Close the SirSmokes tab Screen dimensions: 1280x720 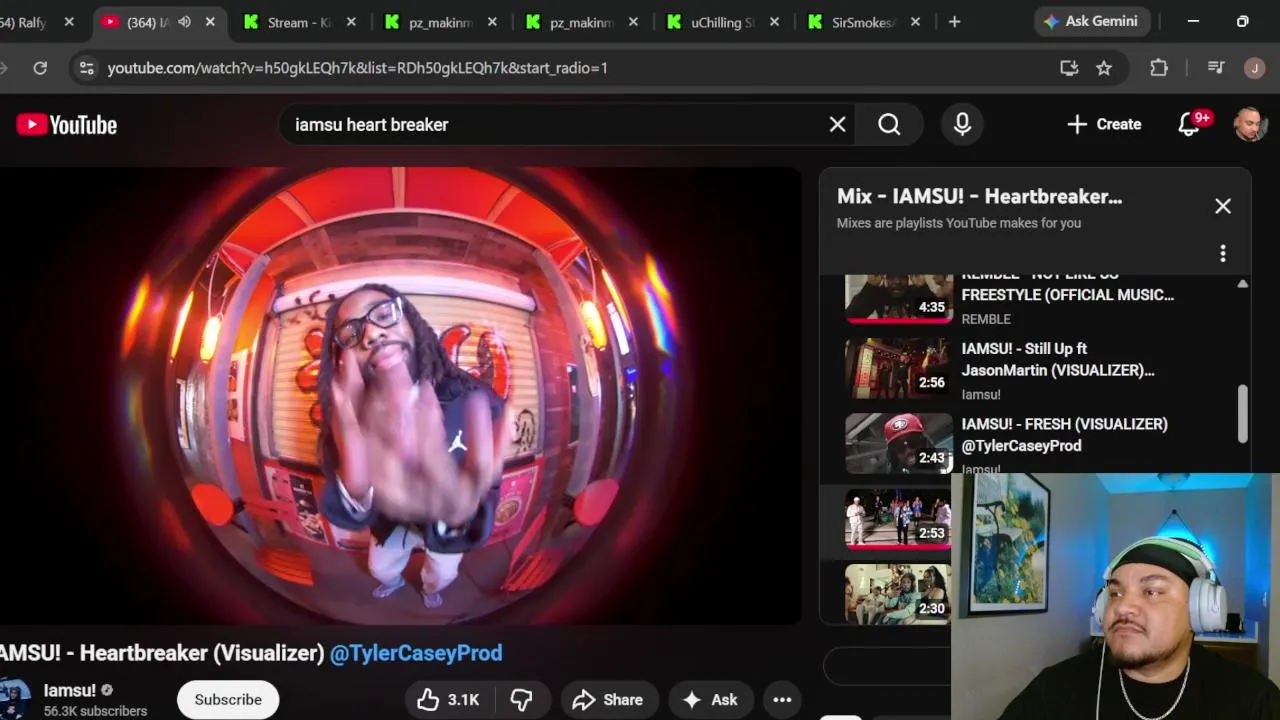coord(915,22)
